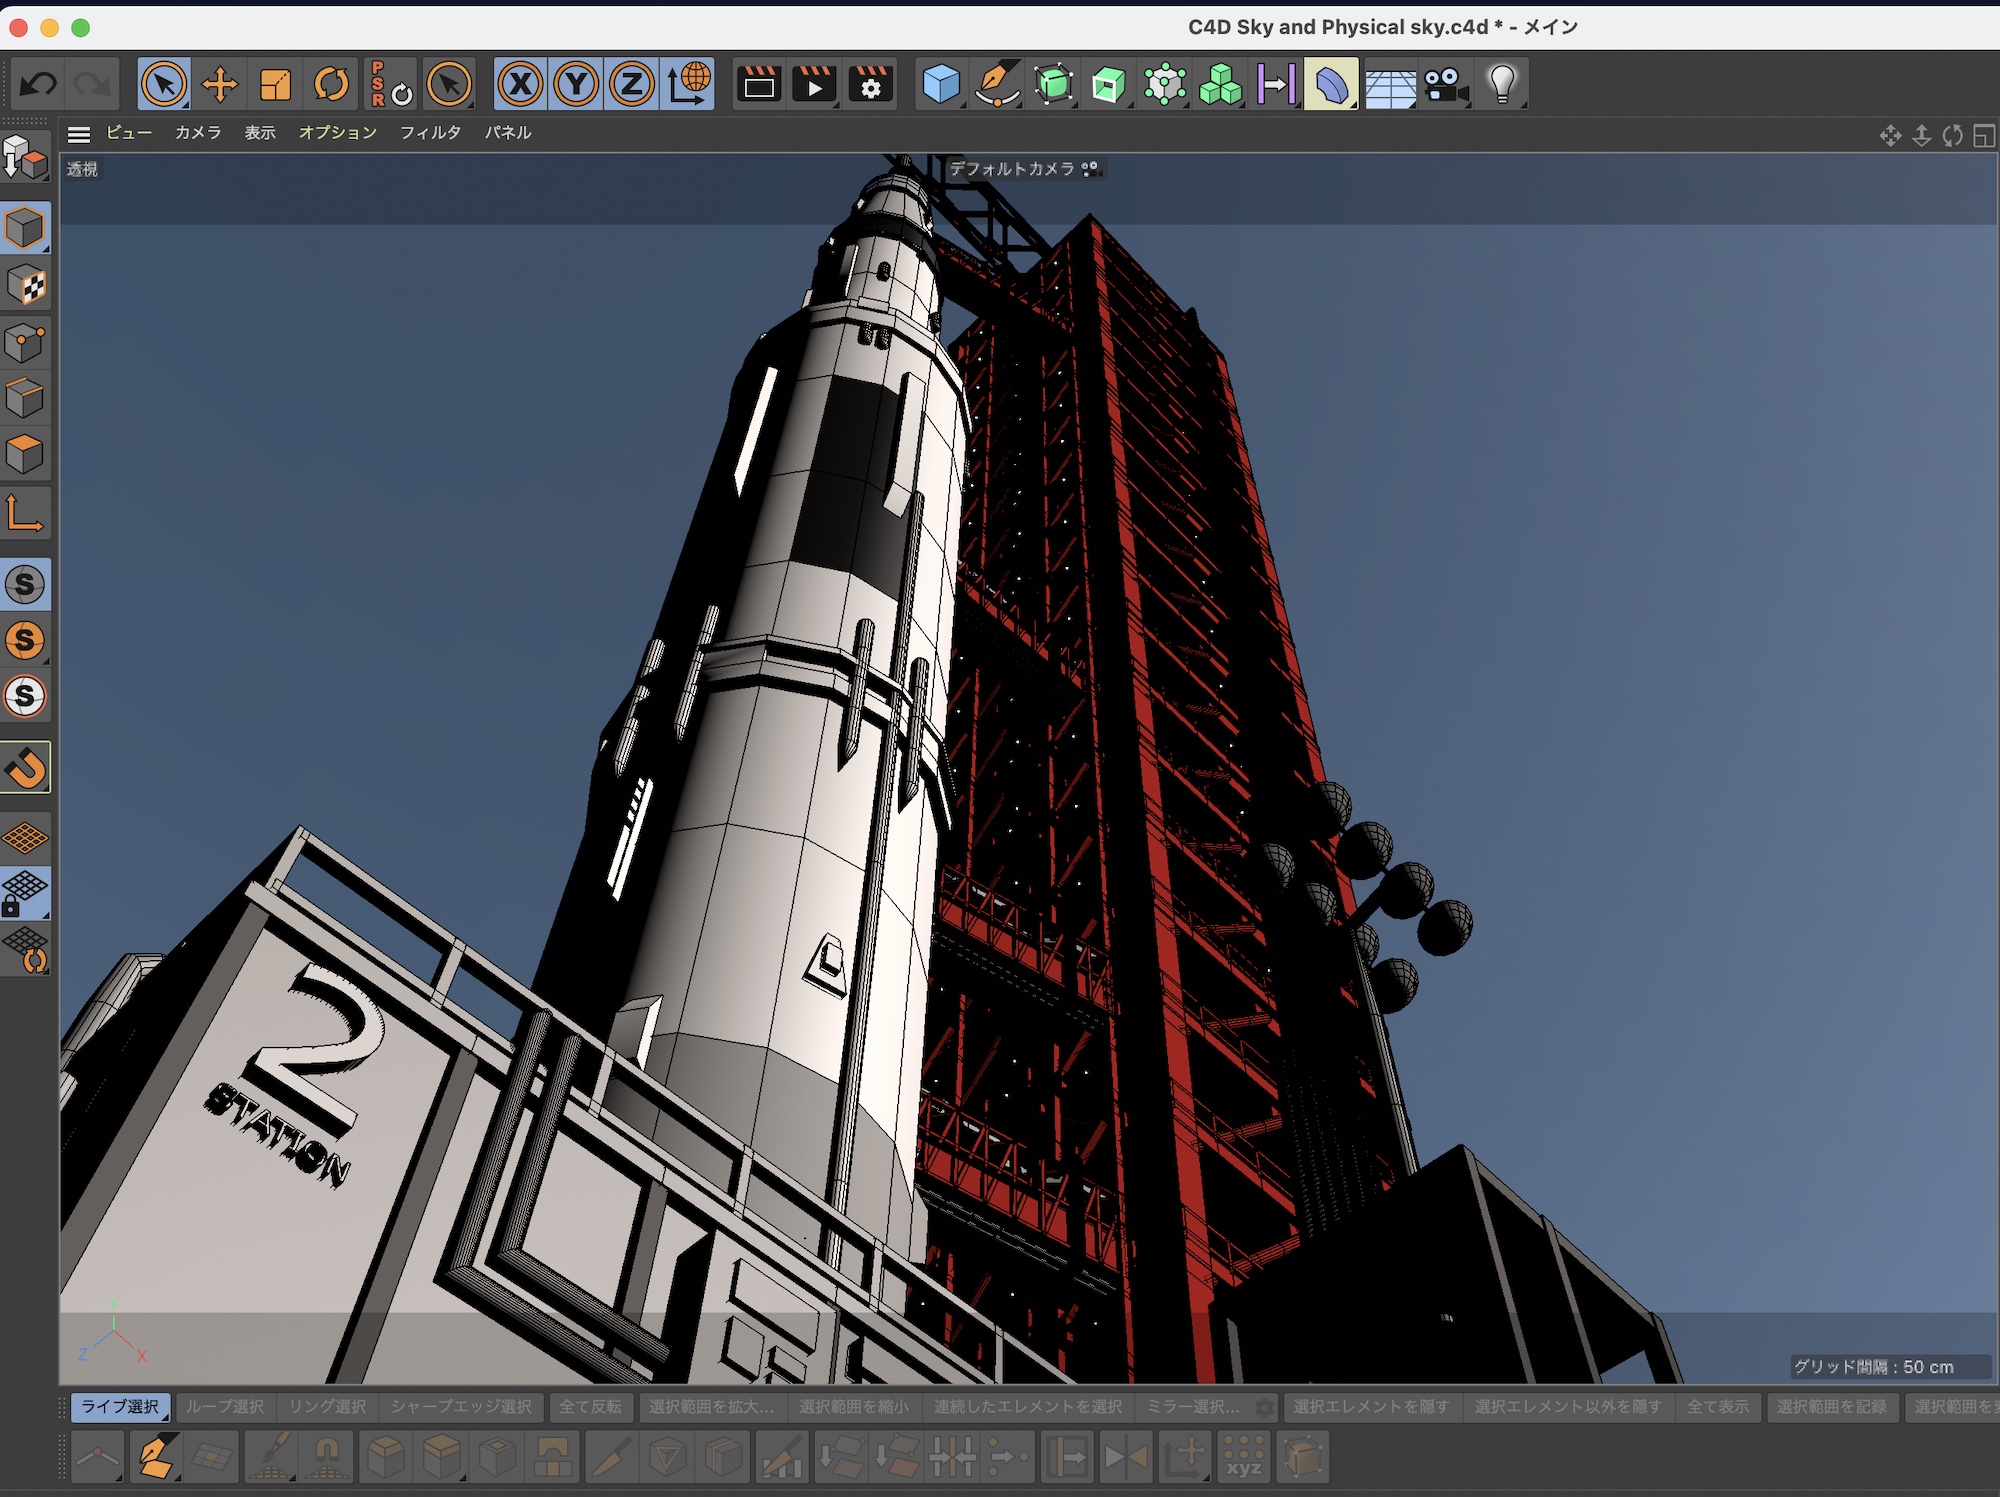Open the フィルタ menu

point(430,132)
